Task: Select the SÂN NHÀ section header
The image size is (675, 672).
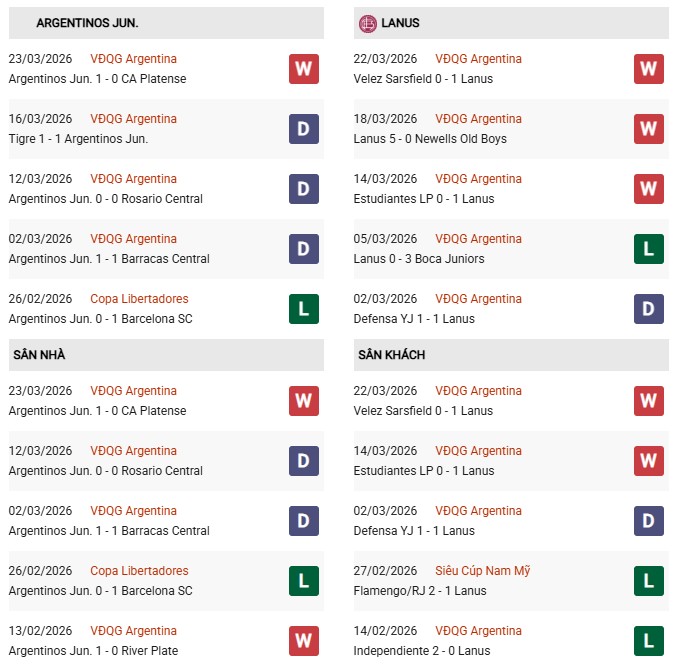Action: (39, 355)
